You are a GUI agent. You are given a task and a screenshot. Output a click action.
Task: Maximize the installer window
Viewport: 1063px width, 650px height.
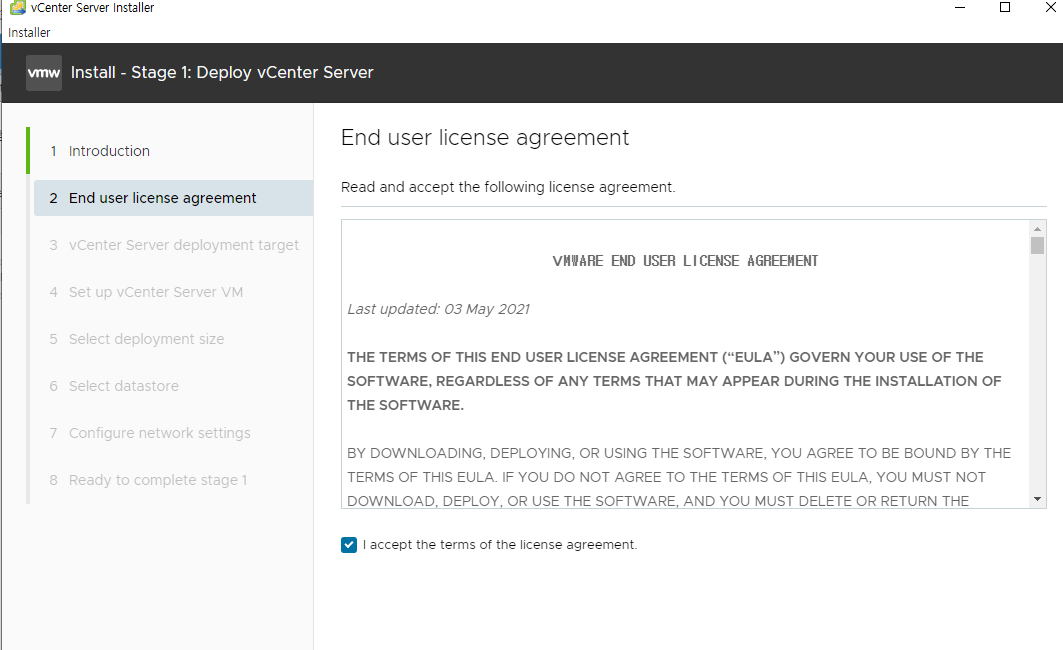pos(1005,7)
